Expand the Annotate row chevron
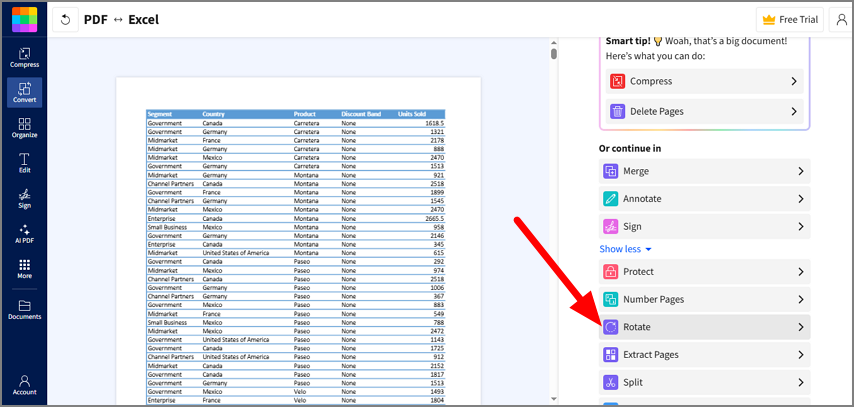Image resolution: width=854 pixels, height=407 pixels. (801, 199)
